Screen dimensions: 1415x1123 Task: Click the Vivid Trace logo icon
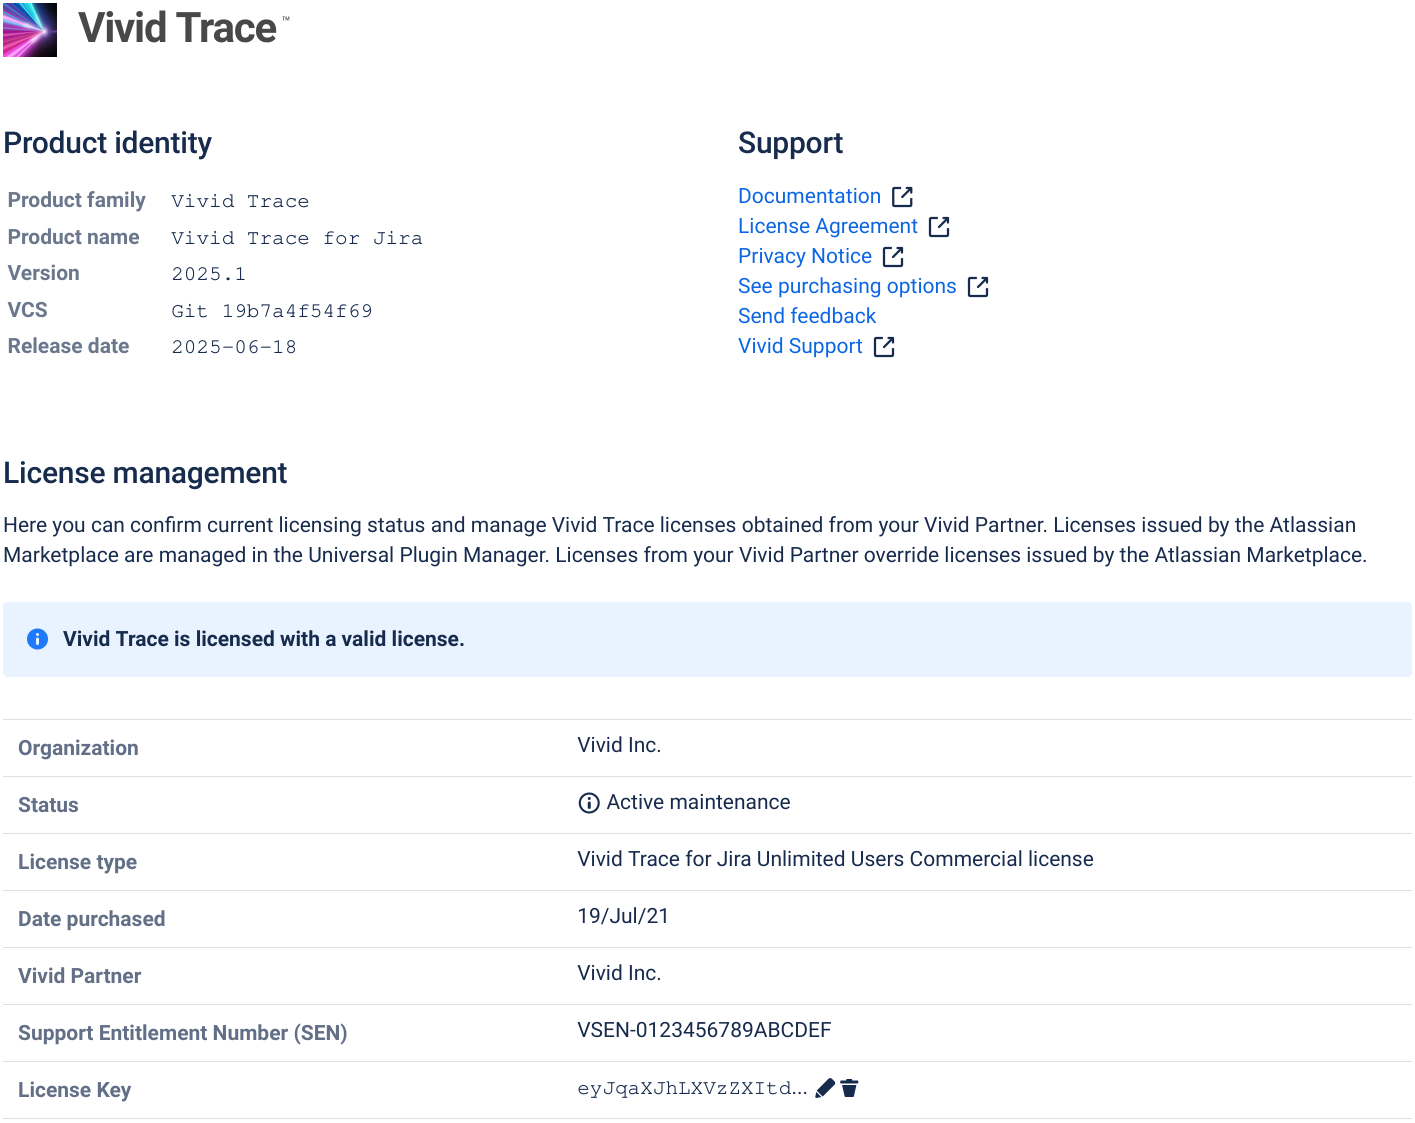coord(30,29)
